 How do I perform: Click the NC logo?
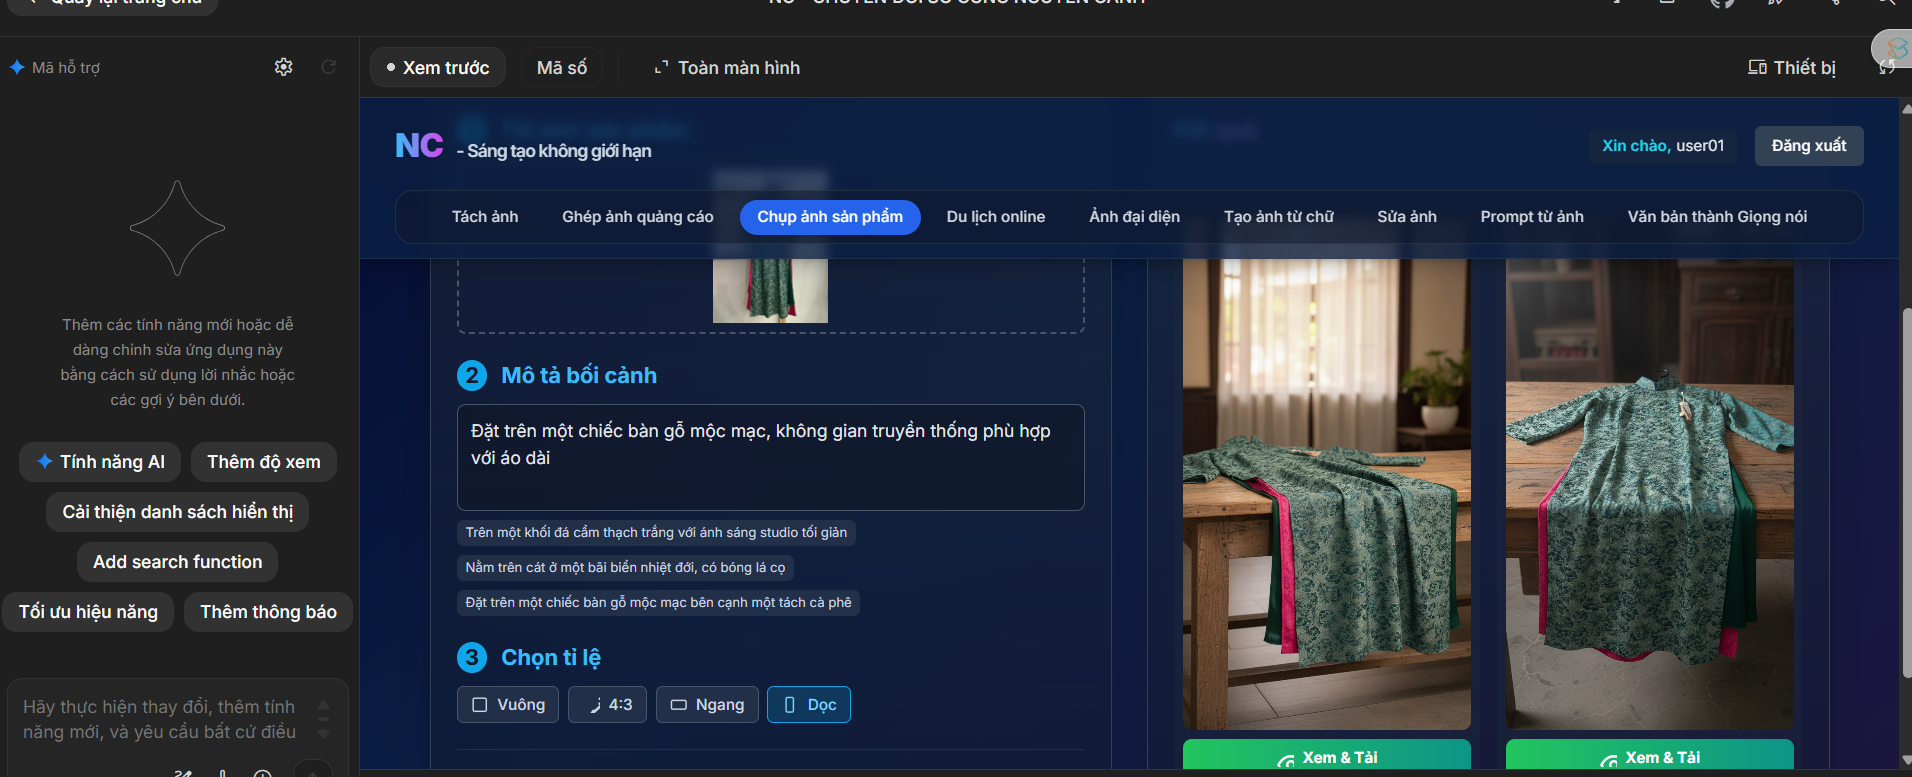[x=419, y=146]
